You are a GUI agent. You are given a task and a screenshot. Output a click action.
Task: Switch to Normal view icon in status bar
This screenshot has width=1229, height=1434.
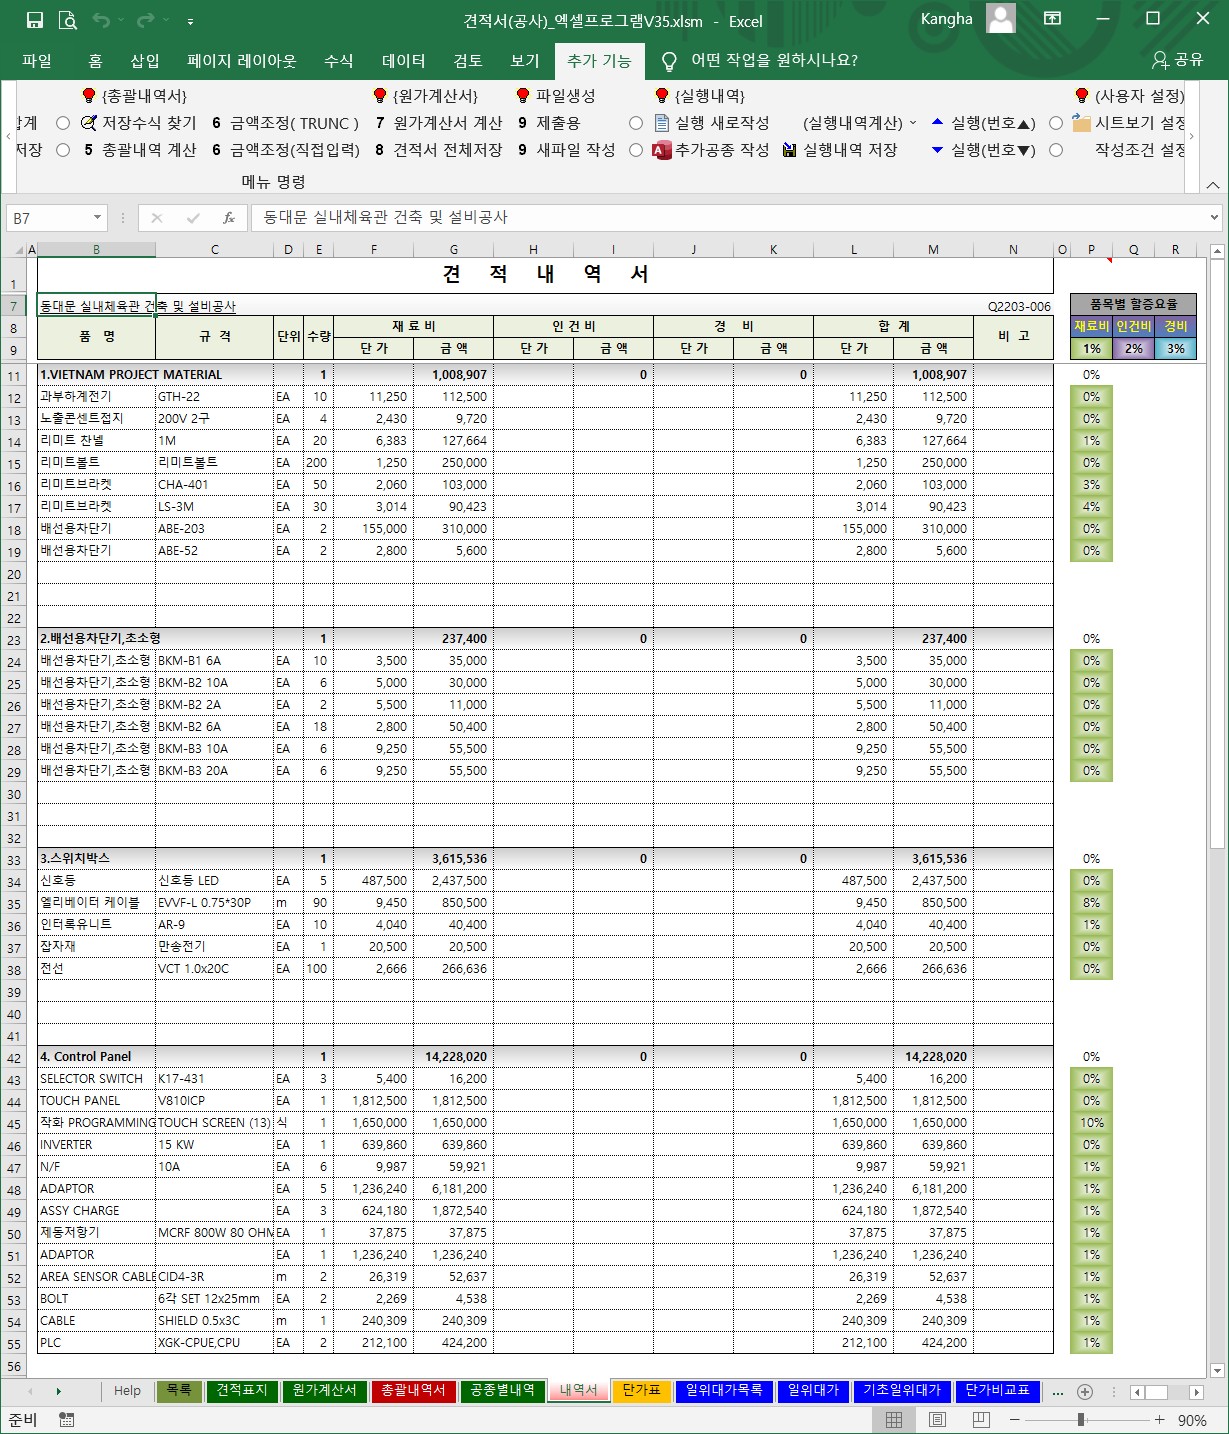(894, 1420)
